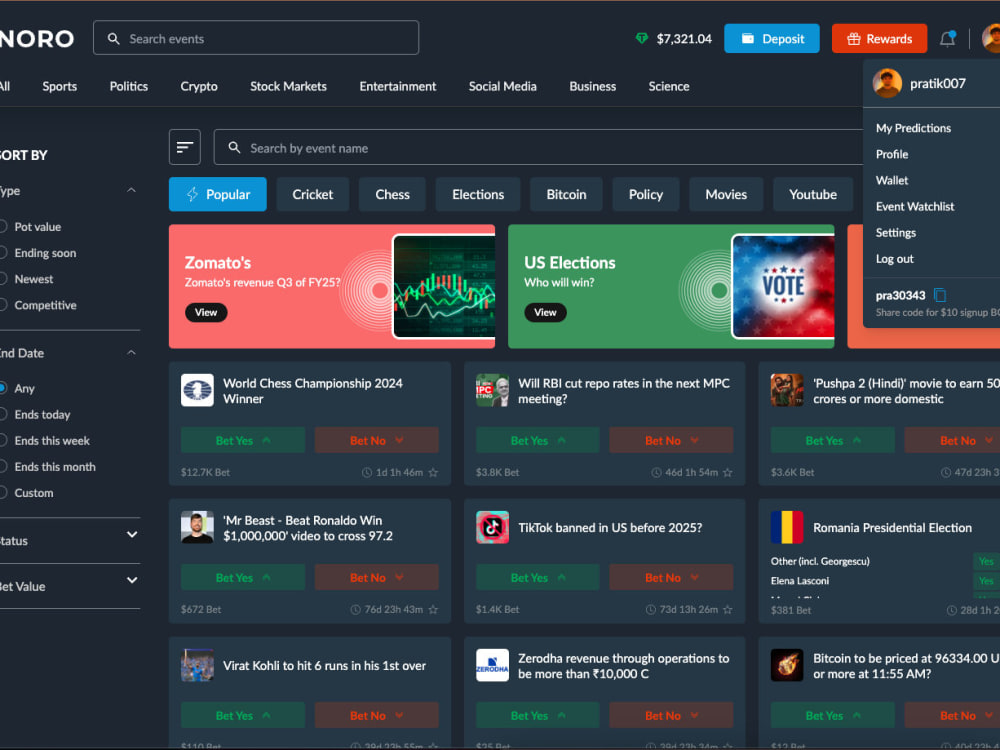Select the Ends today option
The image size is (1000, 750).
pos(35,414)
